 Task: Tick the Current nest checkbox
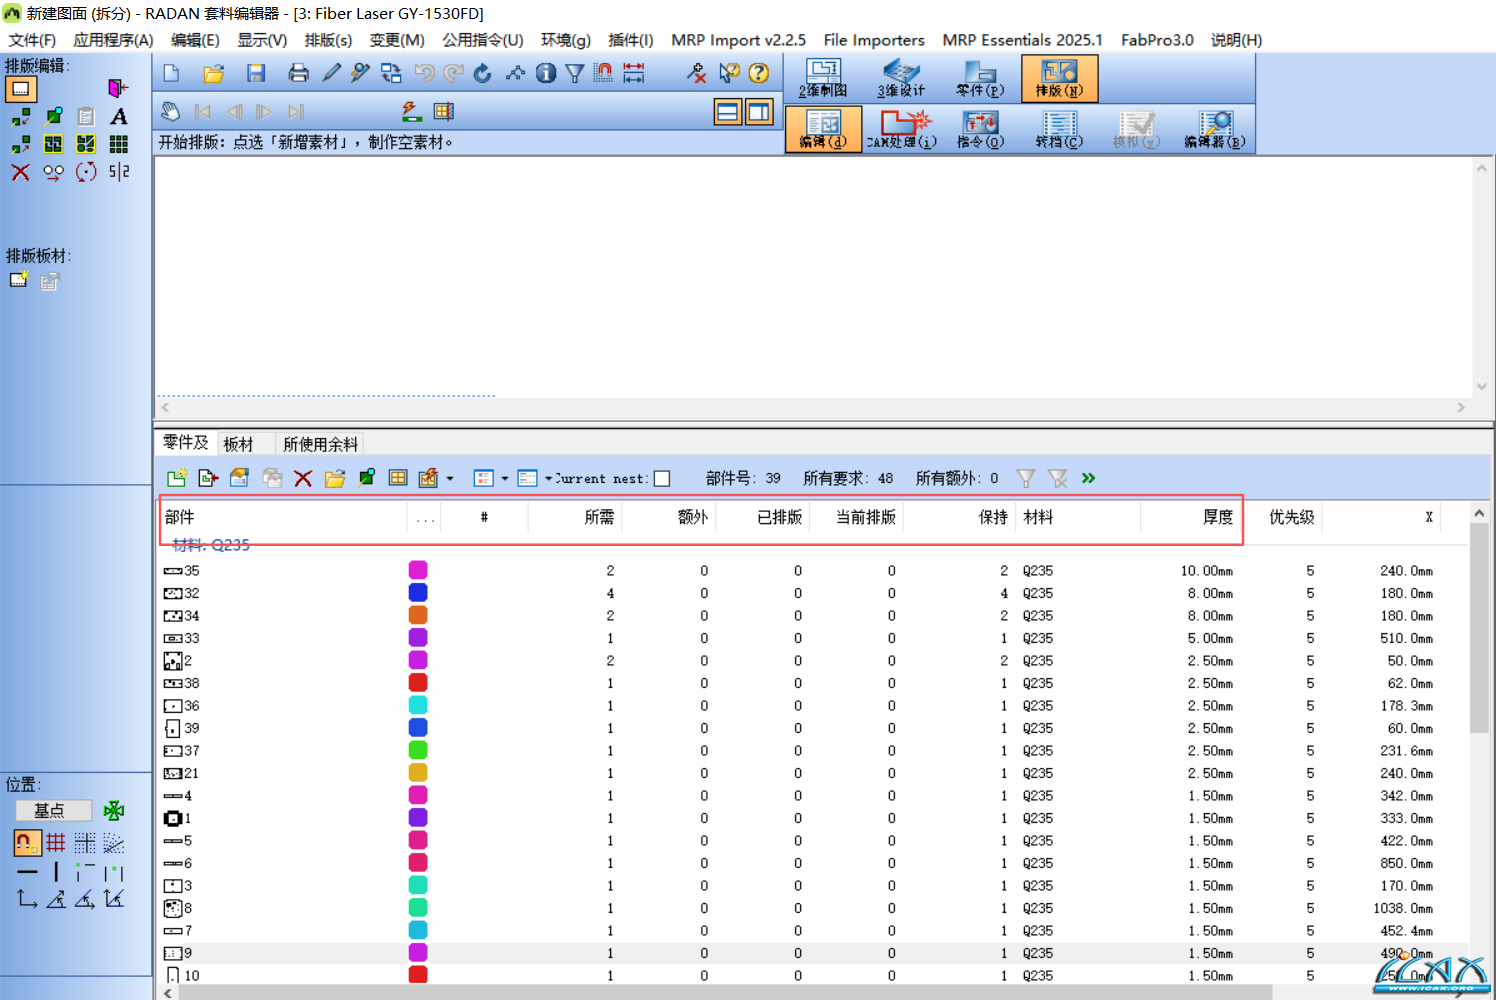662,479
